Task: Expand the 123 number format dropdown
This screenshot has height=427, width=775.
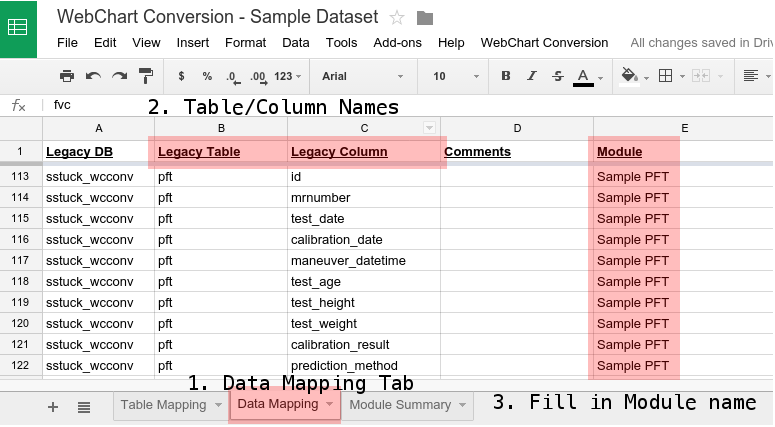Action: [x=288, y=76]
